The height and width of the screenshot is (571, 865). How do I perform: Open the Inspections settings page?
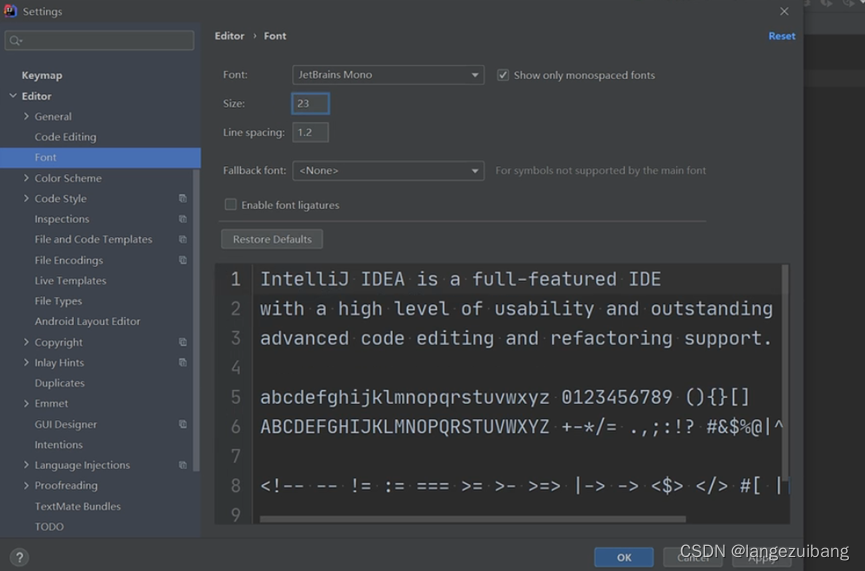click(x=62, y=219)
